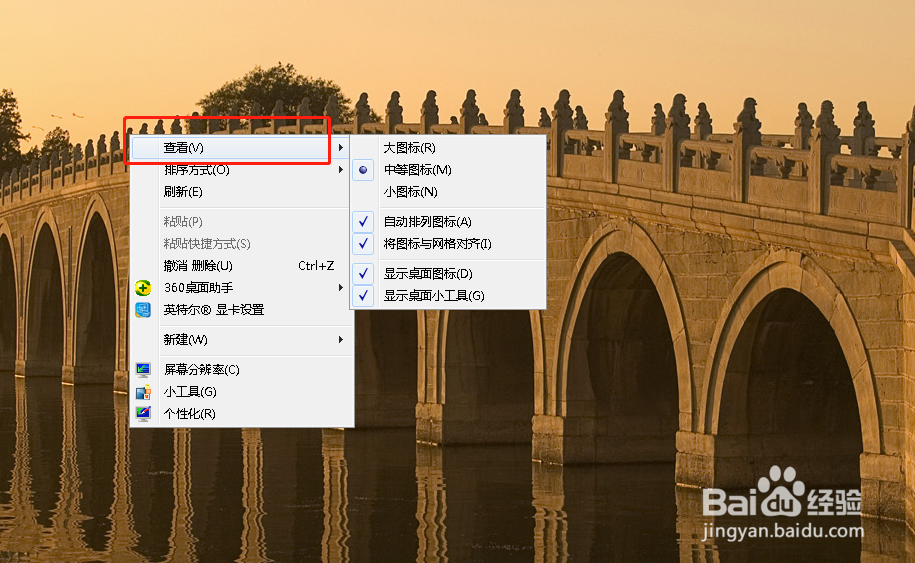
Task: Select 小图标(N) small icons
Action: pyautogui.click(x=448, y=192)
